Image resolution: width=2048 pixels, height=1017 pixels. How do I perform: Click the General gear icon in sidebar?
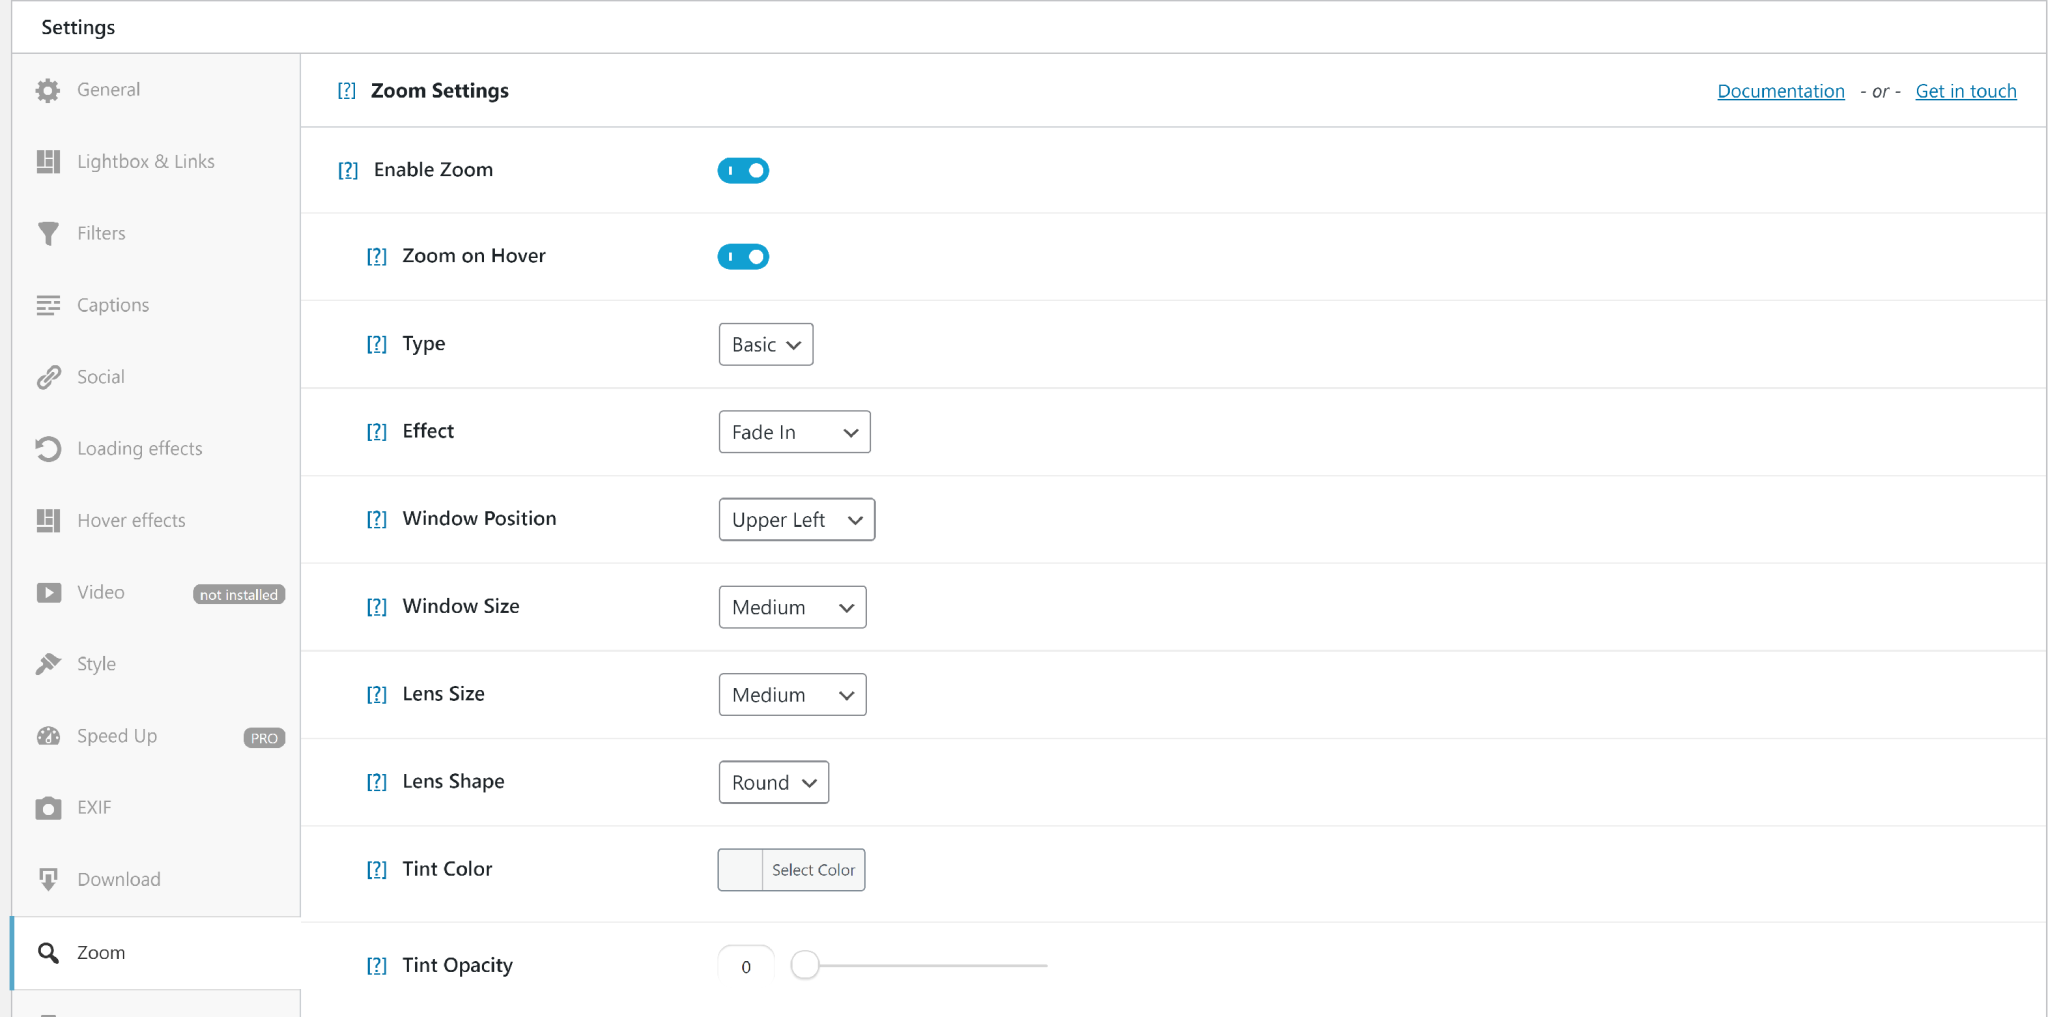[x=48, y=90]
